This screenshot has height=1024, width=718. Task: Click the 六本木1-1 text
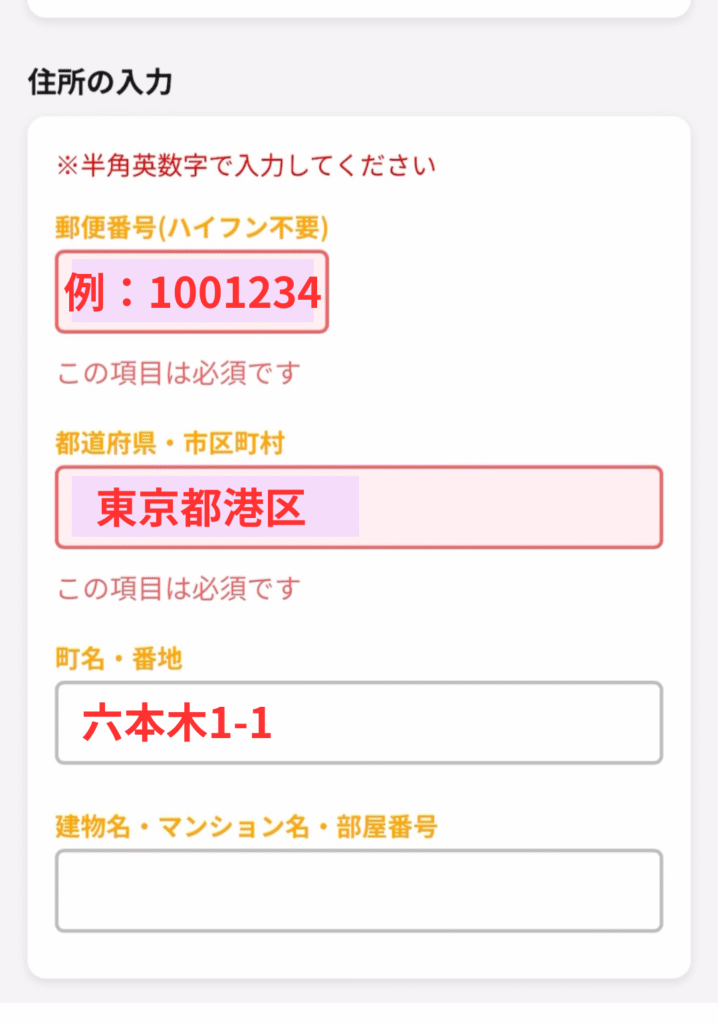[x=178, y=724]
